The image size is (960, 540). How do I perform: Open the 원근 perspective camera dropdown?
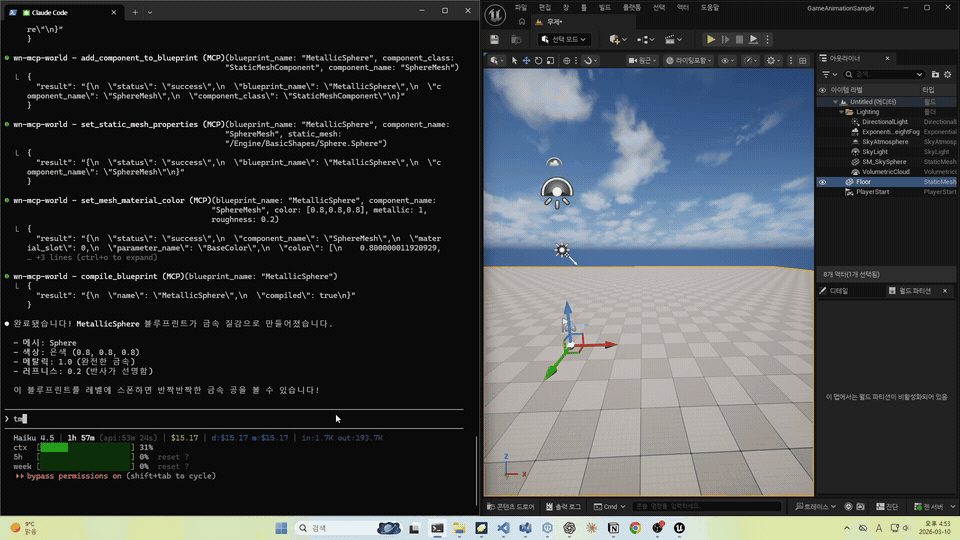(642, 61)
